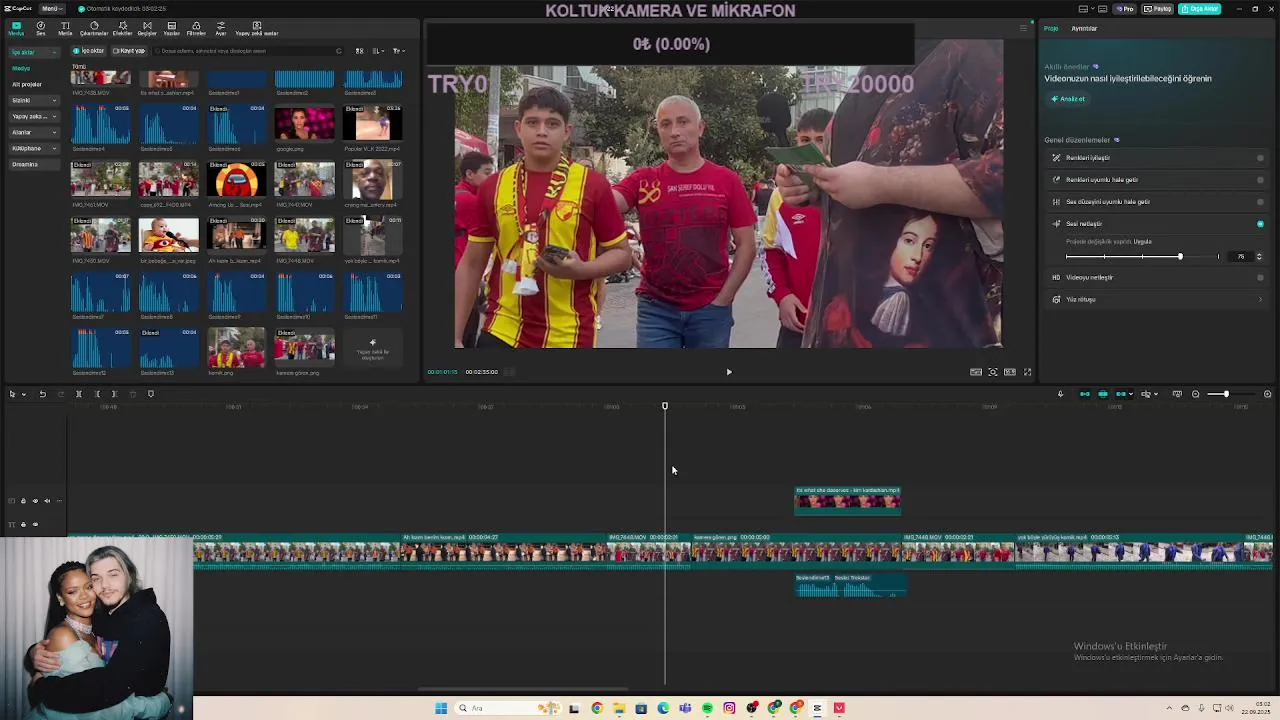Open the preview aspect ratio icon
The height and width of the screenshot is (720, 1280).
[1010, 372]
